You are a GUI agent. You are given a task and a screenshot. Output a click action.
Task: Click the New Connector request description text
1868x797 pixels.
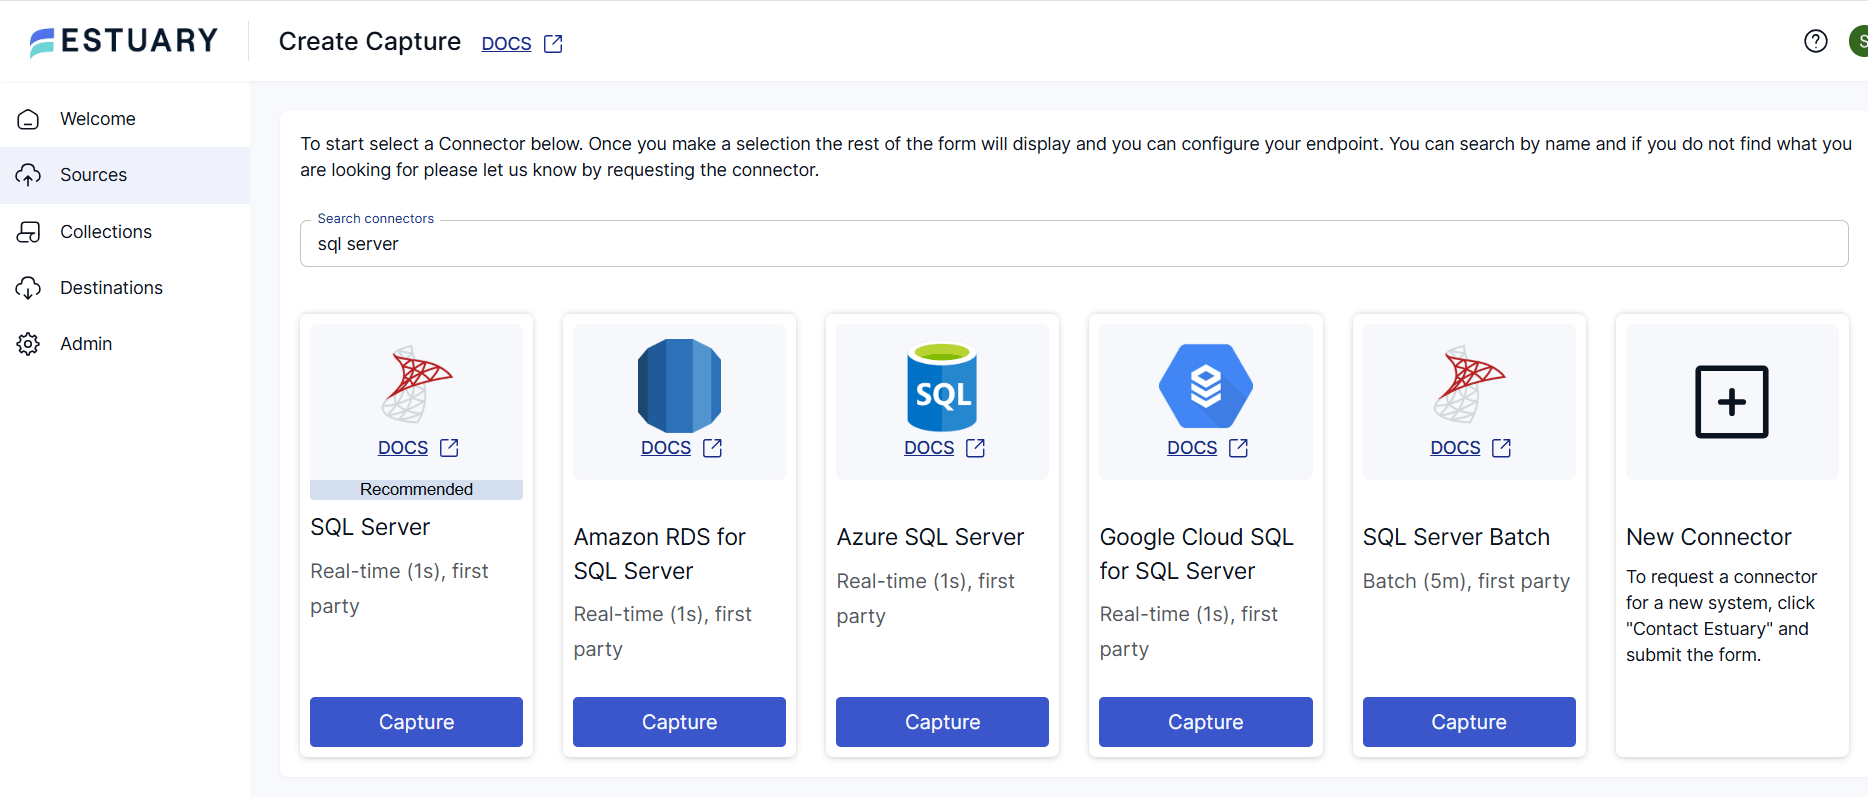(x=1721, y=616)
